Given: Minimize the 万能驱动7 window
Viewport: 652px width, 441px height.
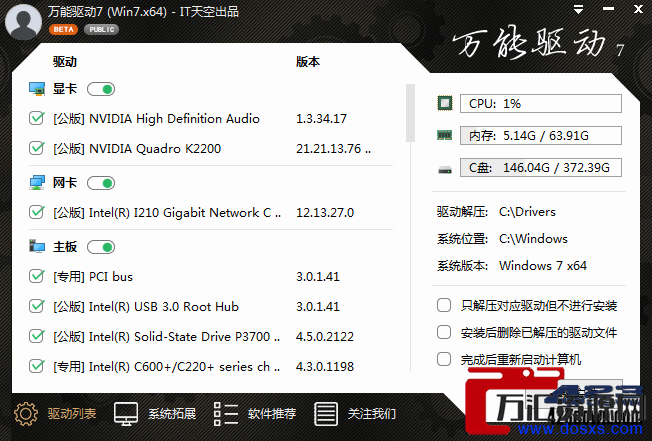Looking at the screenshot, I should click(608, 9).
